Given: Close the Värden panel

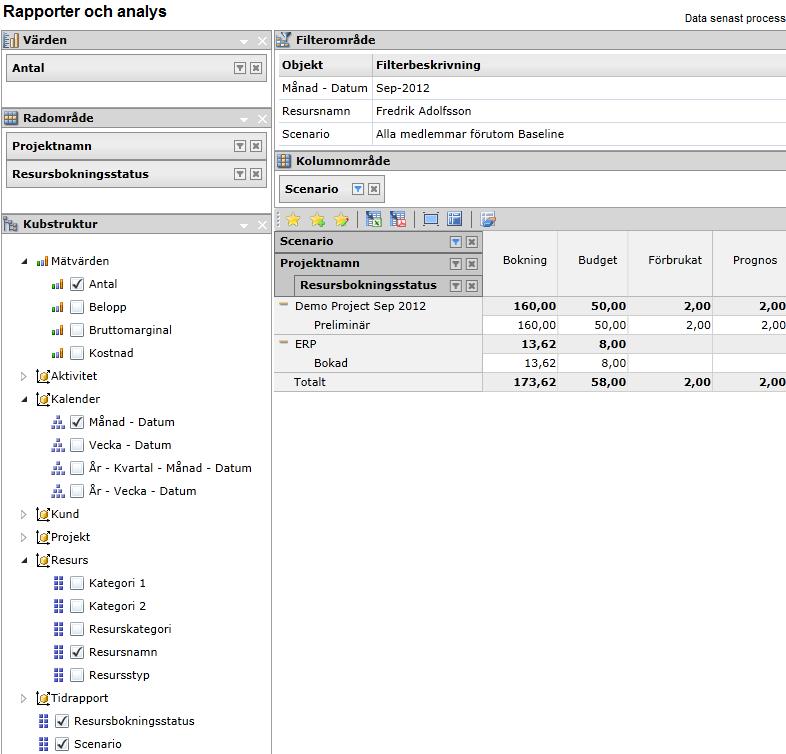Looking at the screenshot, I should (x=262, y=41).
